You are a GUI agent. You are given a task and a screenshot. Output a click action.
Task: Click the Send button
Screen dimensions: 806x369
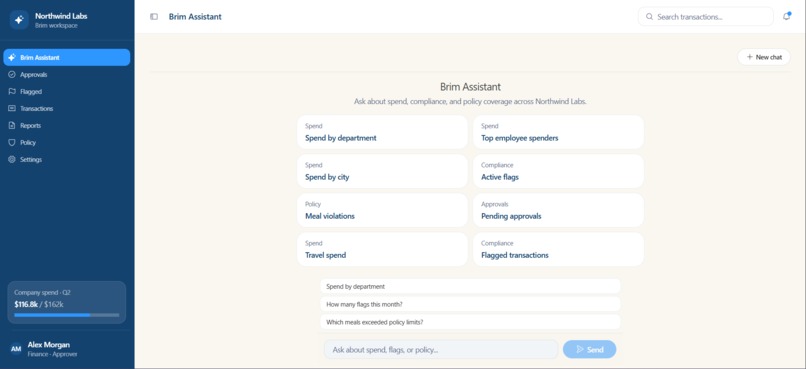(x=589, y=349)
